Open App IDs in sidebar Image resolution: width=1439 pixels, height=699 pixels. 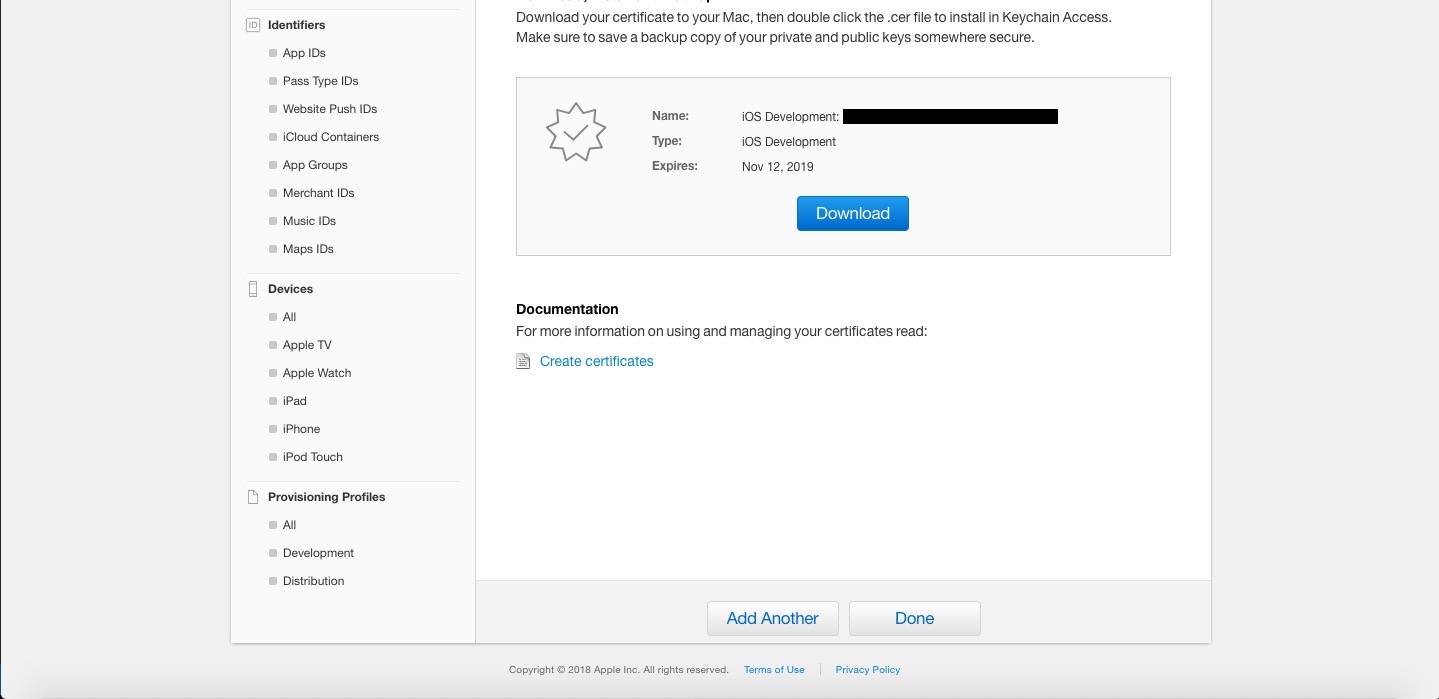coord(304,53)
